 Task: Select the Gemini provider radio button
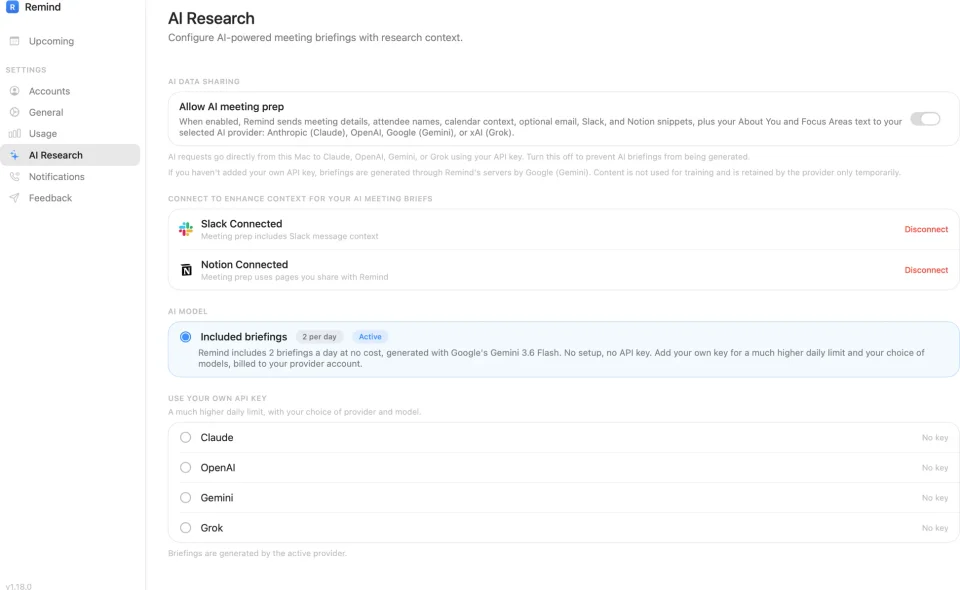coord(186,498)
